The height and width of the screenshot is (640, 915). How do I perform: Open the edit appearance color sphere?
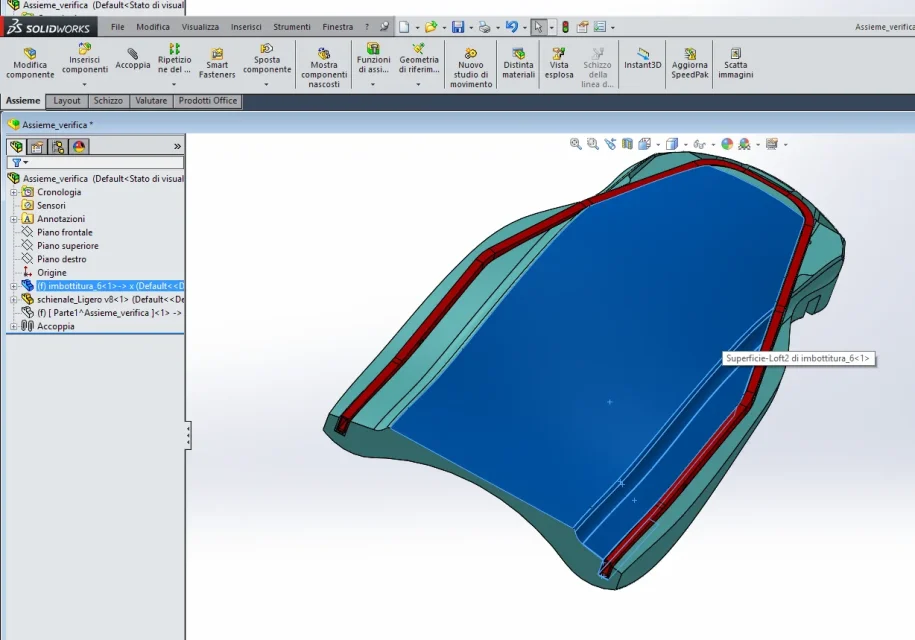click(x=727, y=144)
